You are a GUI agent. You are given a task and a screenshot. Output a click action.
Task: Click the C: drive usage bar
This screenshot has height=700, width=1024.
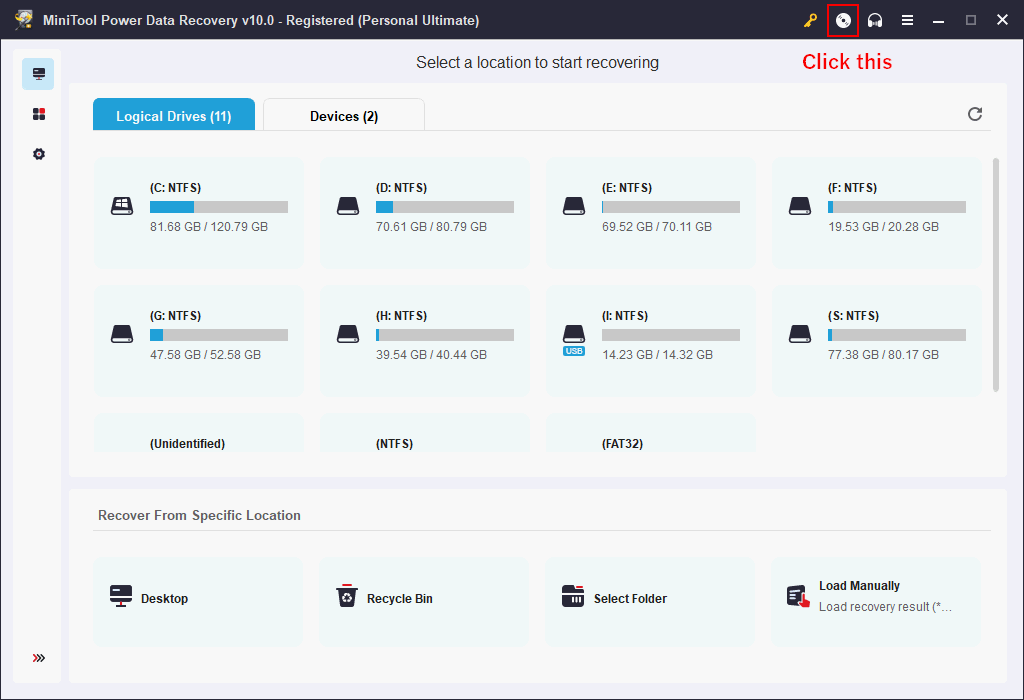(x=219, y=207)
